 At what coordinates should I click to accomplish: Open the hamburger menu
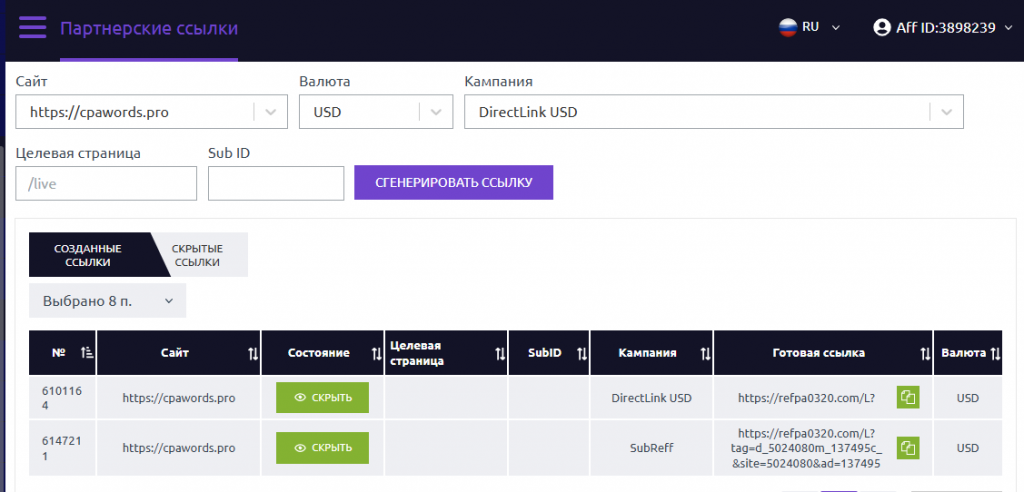tap(32, 27)
